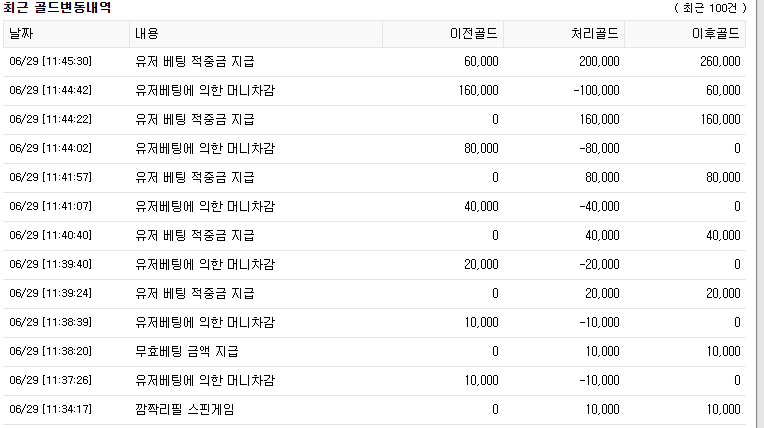This screenshot has width=764, height=428.
Task: Click 유저베팅에 의한 머니차감 at 11:44:02
Action: point(205,149)
